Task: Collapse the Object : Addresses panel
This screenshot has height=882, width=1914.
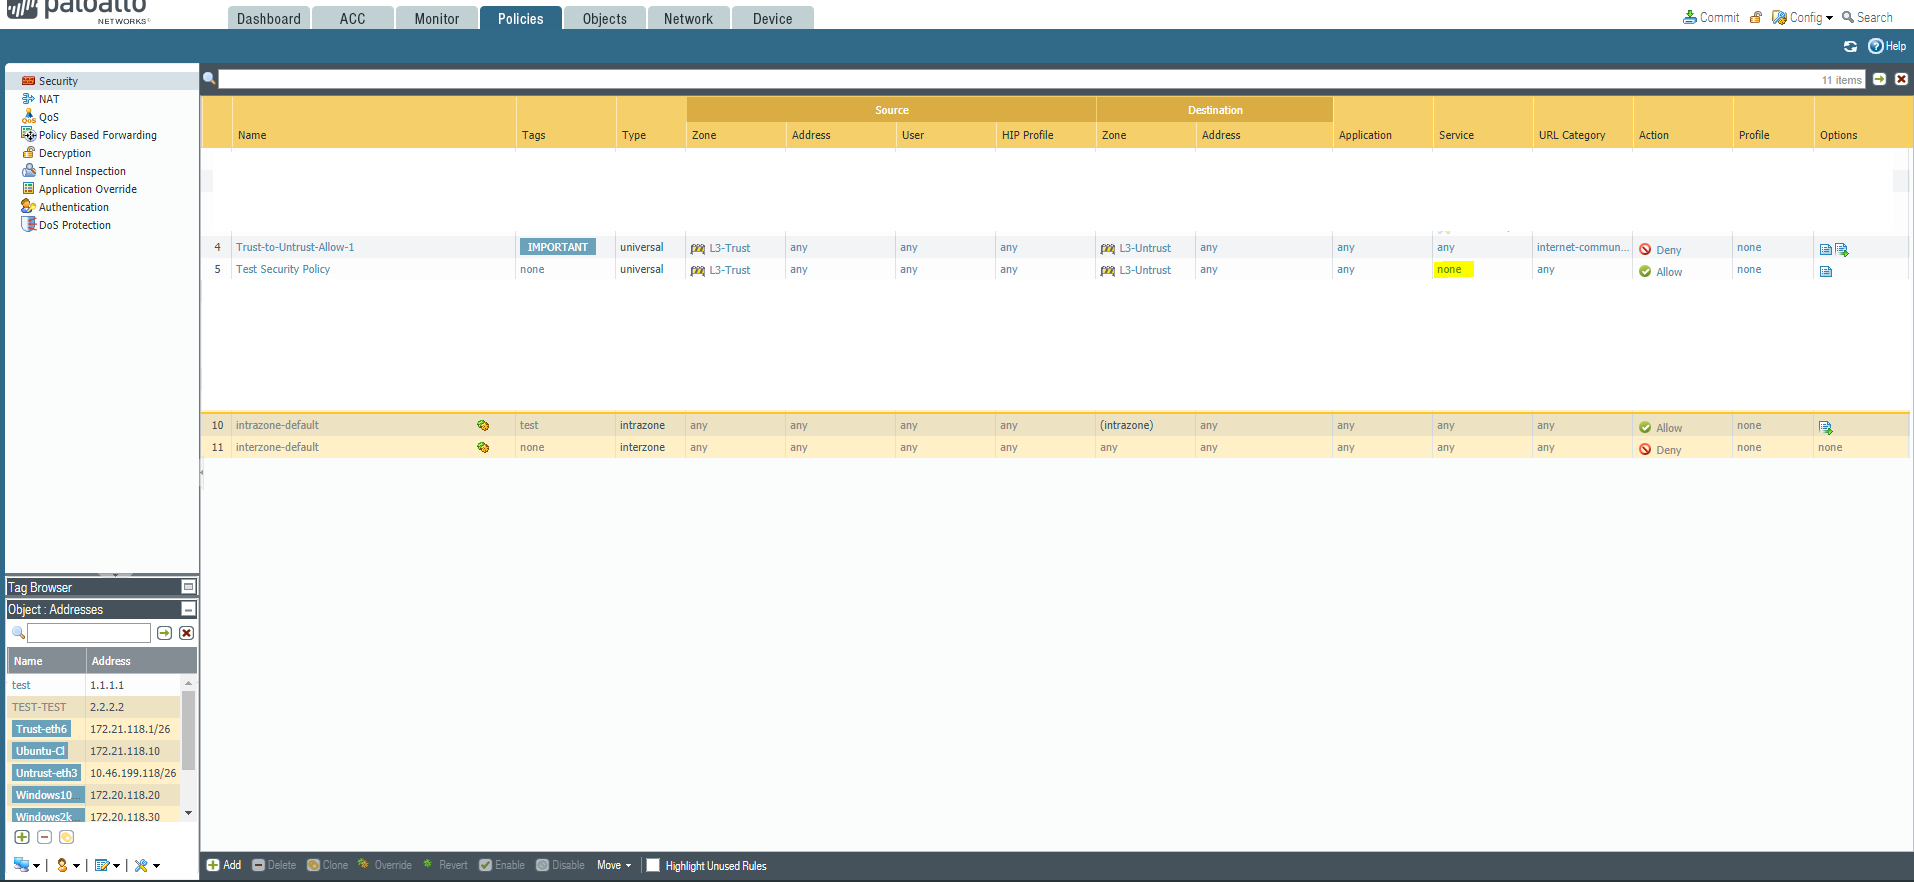Action: [x=188, y=609]
